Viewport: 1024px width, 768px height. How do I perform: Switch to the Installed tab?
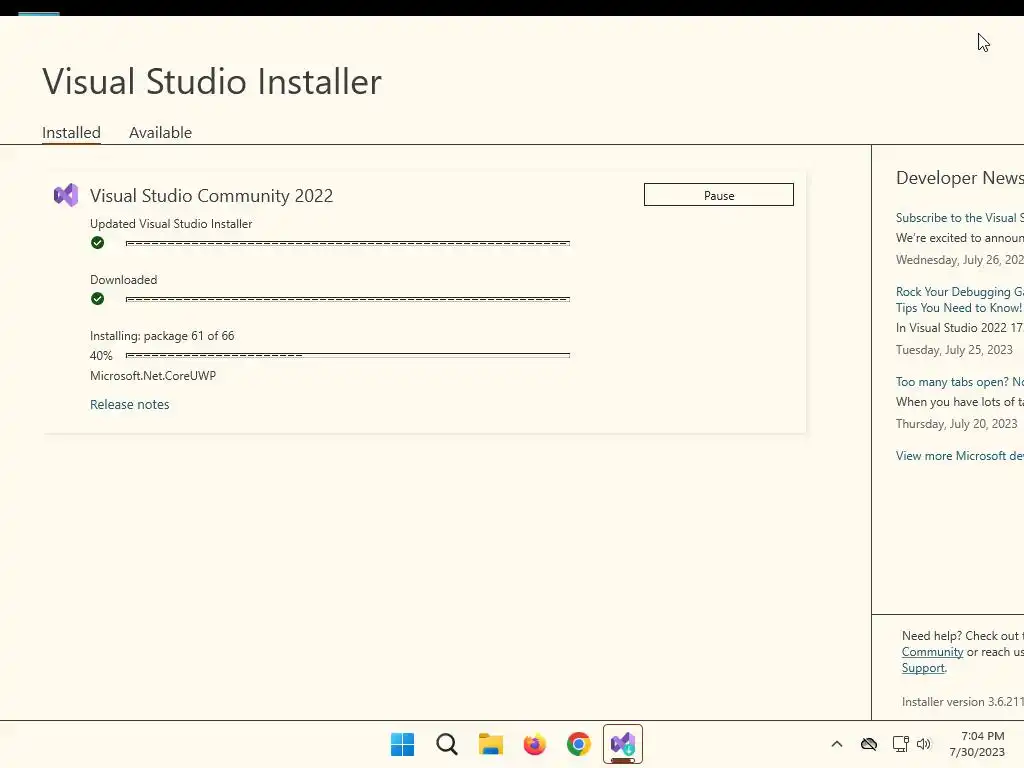[71, 133]
